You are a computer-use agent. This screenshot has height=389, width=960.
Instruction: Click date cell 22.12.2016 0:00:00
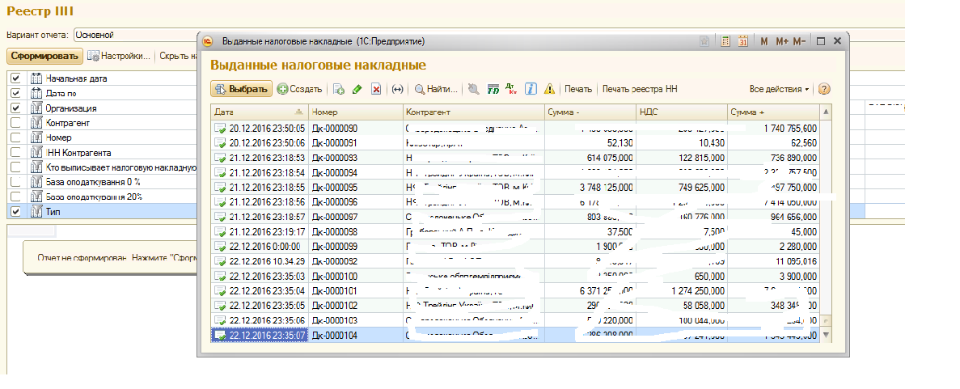(x=264, y=246)
